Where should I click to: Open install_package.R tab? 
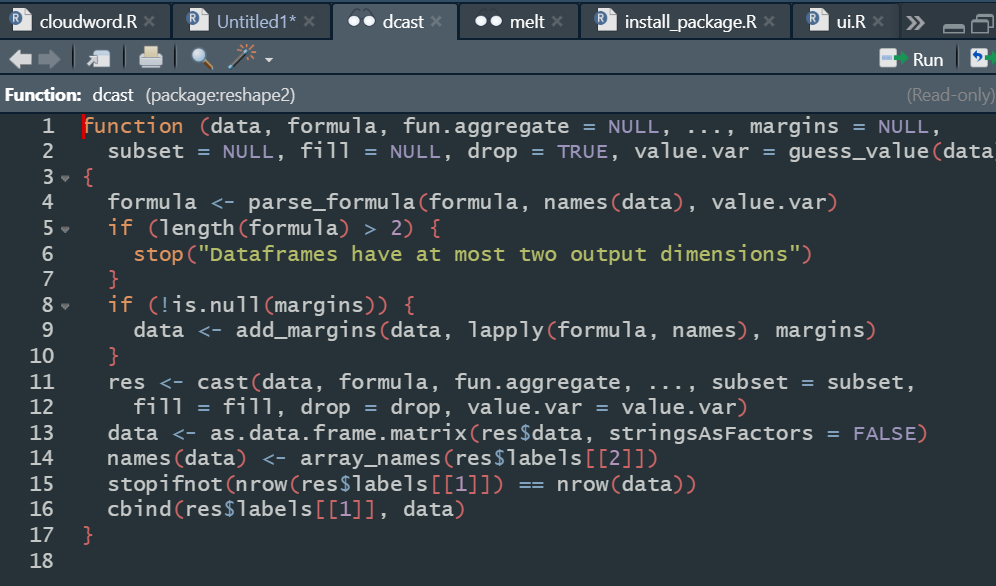(x=690, y=22)
